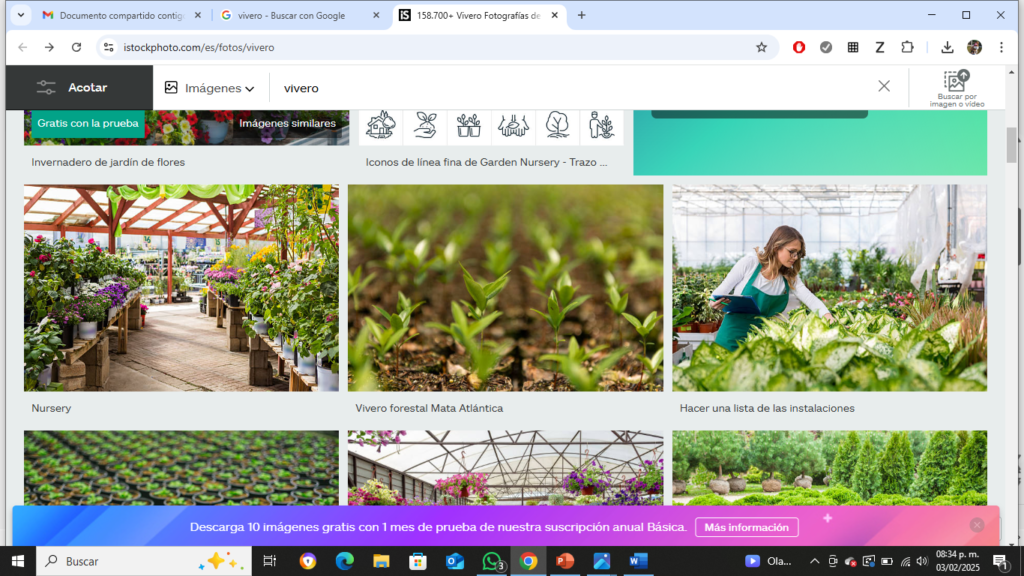This screenshot has height=576, width=1024.
Task: Click the search input containing vivero
Action: point(570,88)
